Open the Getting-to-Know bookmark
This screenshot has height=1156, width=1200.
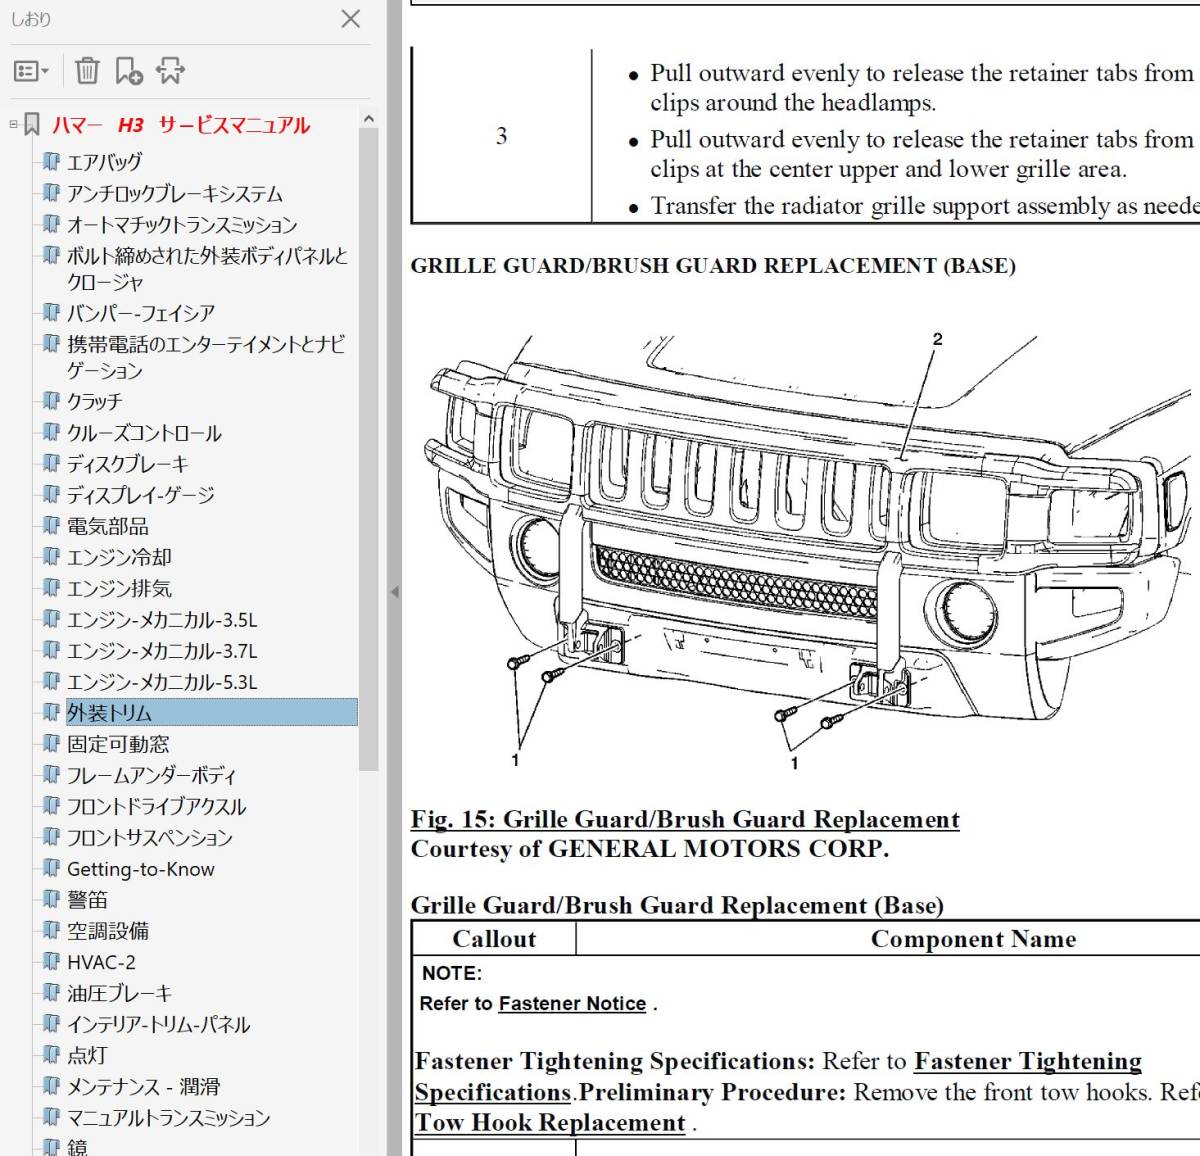pos(141,869)
